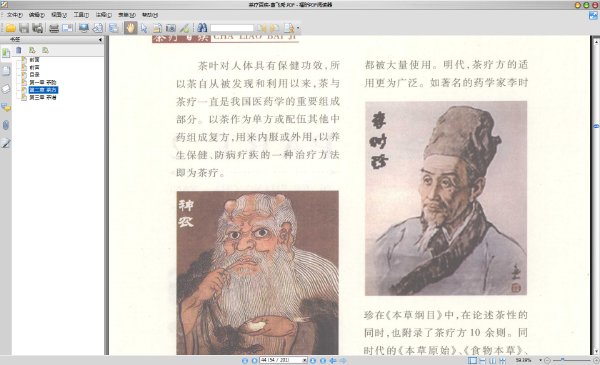
Task: Open the Attachments paperclip sidebar icon
Action: 6,125
